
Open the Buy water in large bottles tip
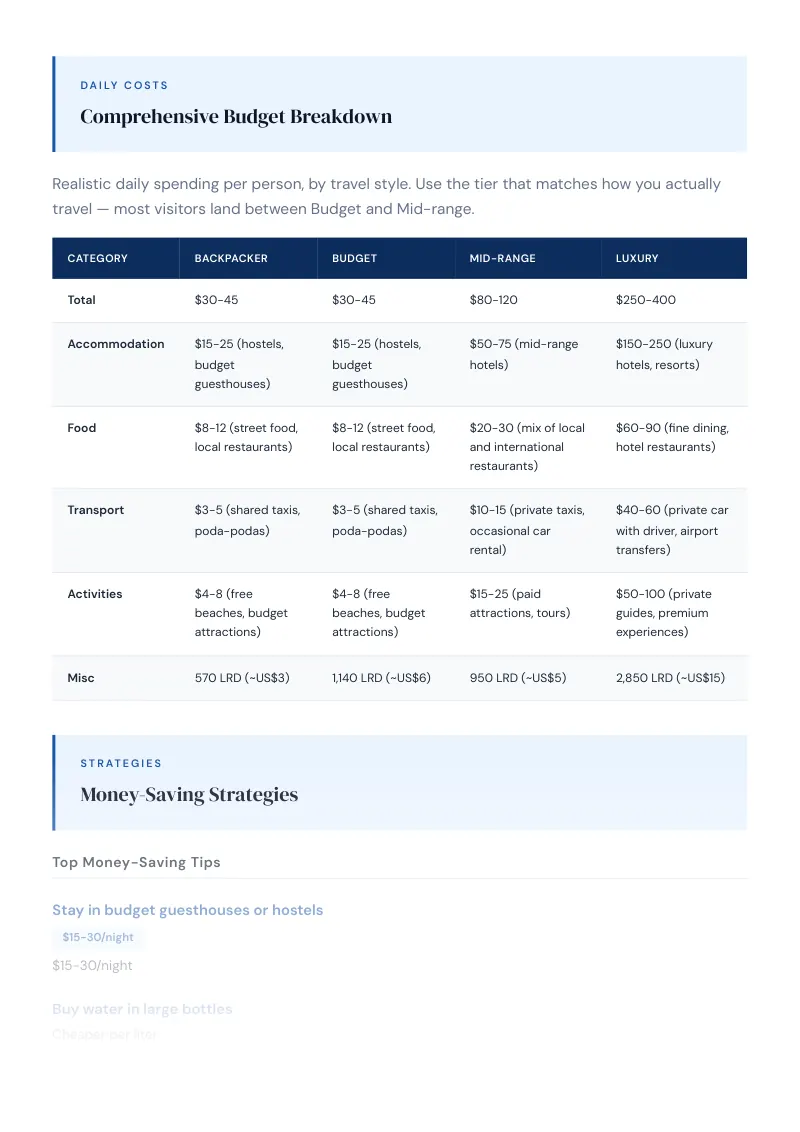[x=142, y=1009]
